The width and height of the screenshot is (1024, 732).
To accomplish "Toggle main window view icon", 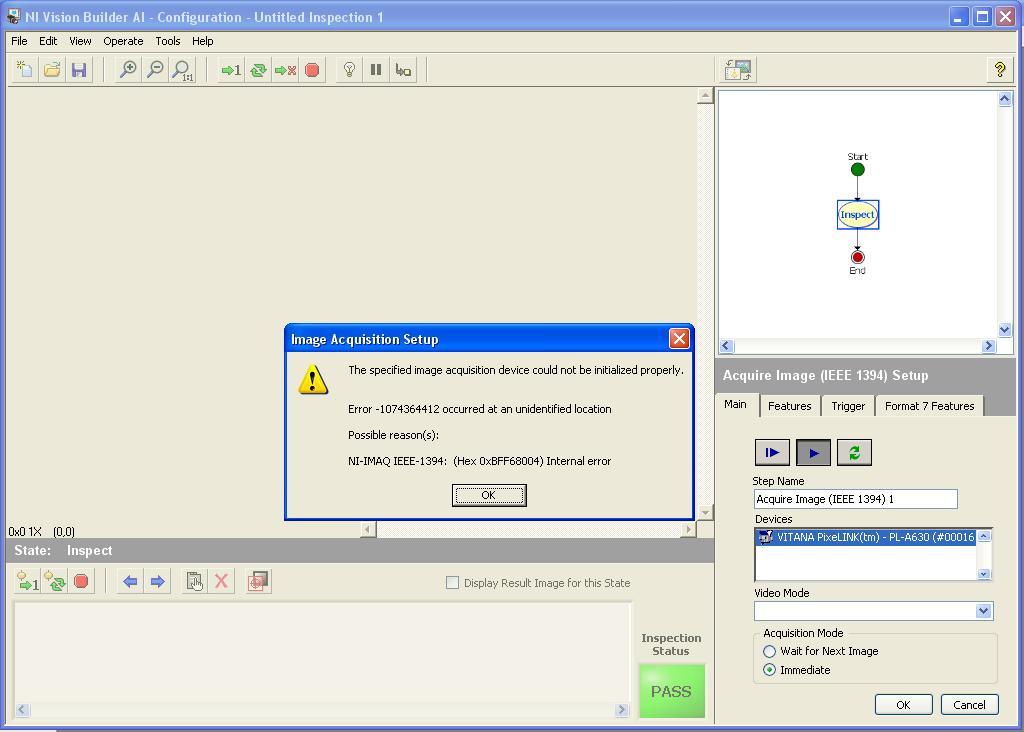I will [x=738, y=70].
